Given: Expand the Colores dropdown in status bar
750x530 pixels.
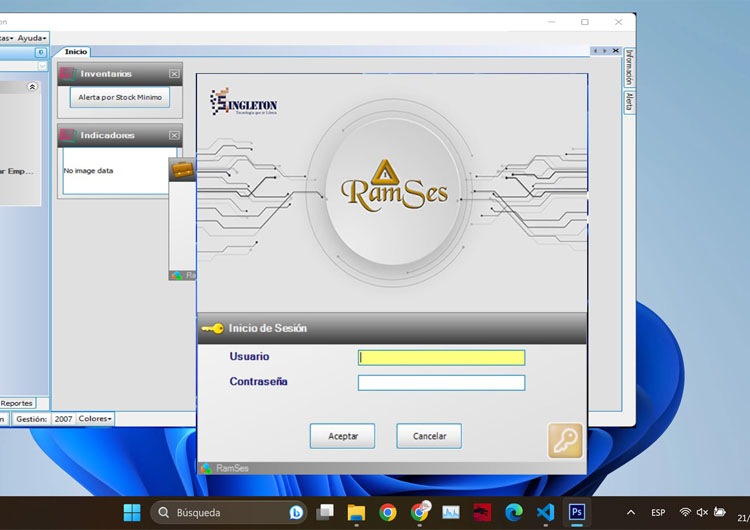Looking at the screenshot, I should click(96, 419).
